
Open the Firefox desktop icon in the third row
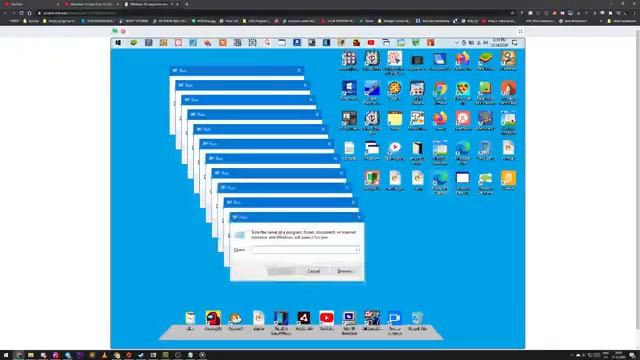pyautogui.click(x=440, y=118)
